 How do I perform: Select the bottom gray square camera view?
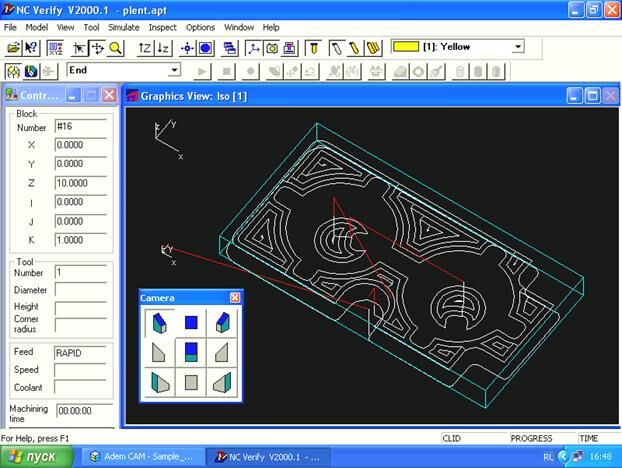191,382
